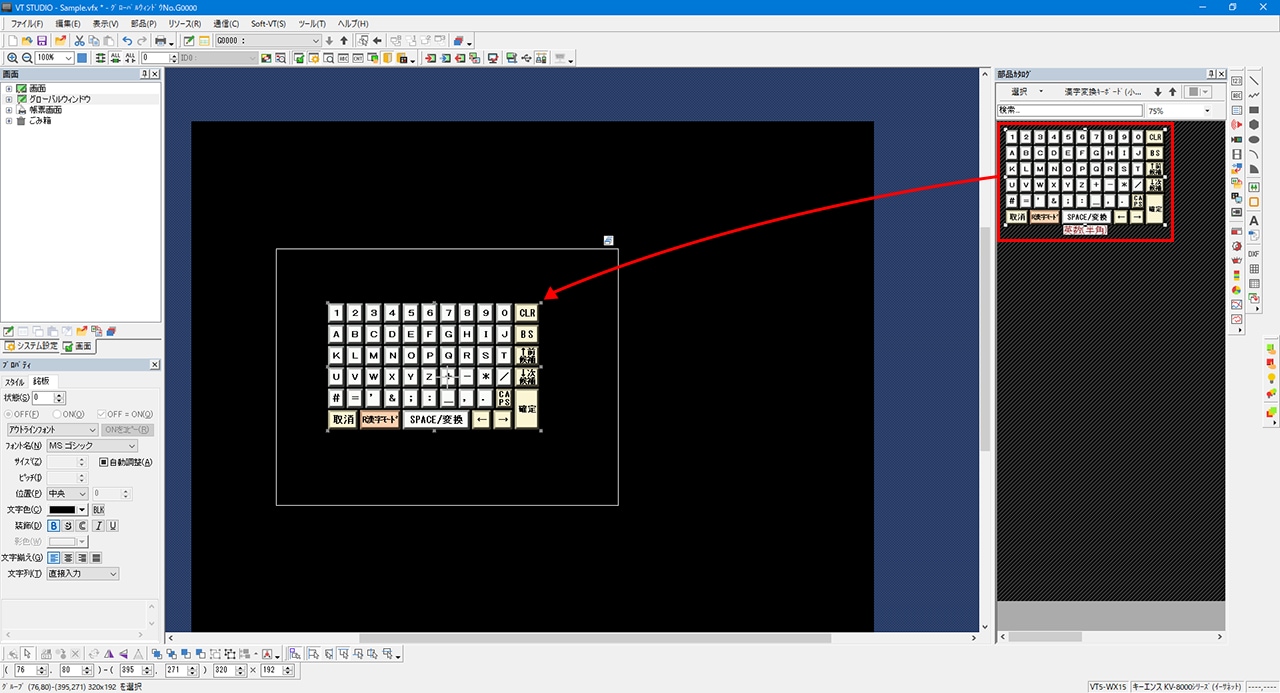Toggle italic text decoration button
Image resolution: width=1280 pixels, height=693 pixels.
tap(98, 525)
